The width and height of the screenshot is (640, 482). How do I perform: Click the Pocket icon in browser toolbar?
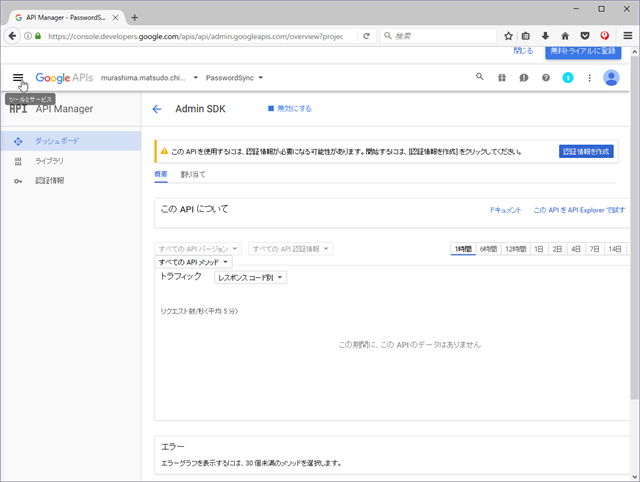[x=585, y=36]
